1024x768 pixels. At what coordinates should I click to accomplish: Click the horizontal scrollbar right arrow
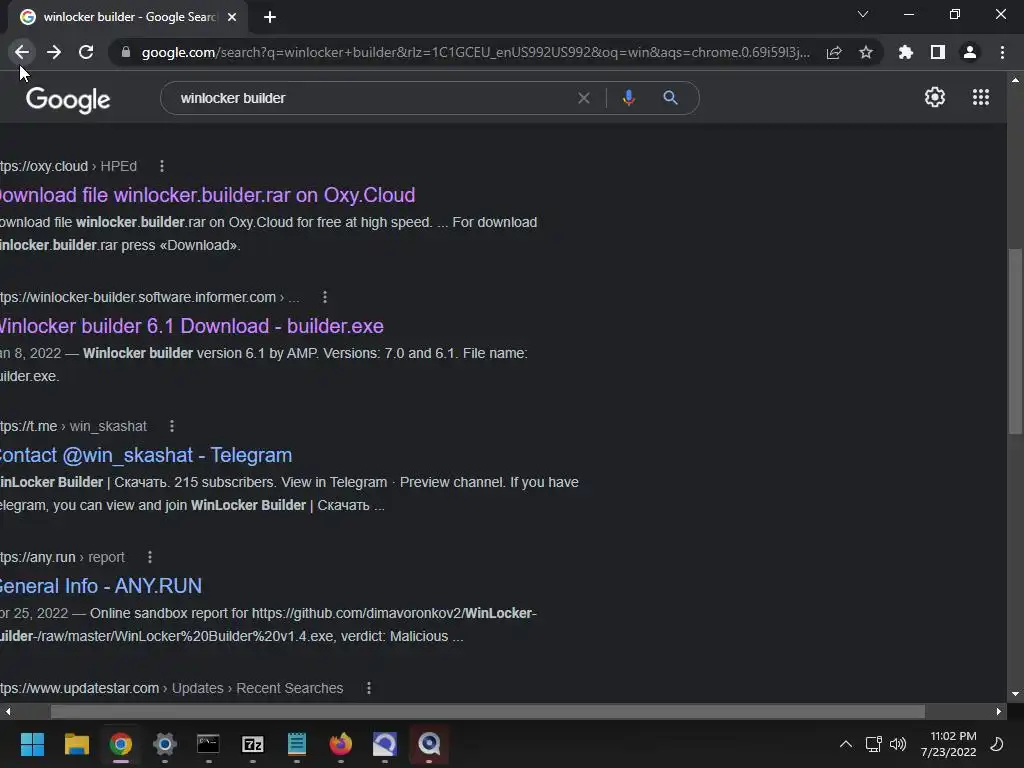tap(999, 711)
